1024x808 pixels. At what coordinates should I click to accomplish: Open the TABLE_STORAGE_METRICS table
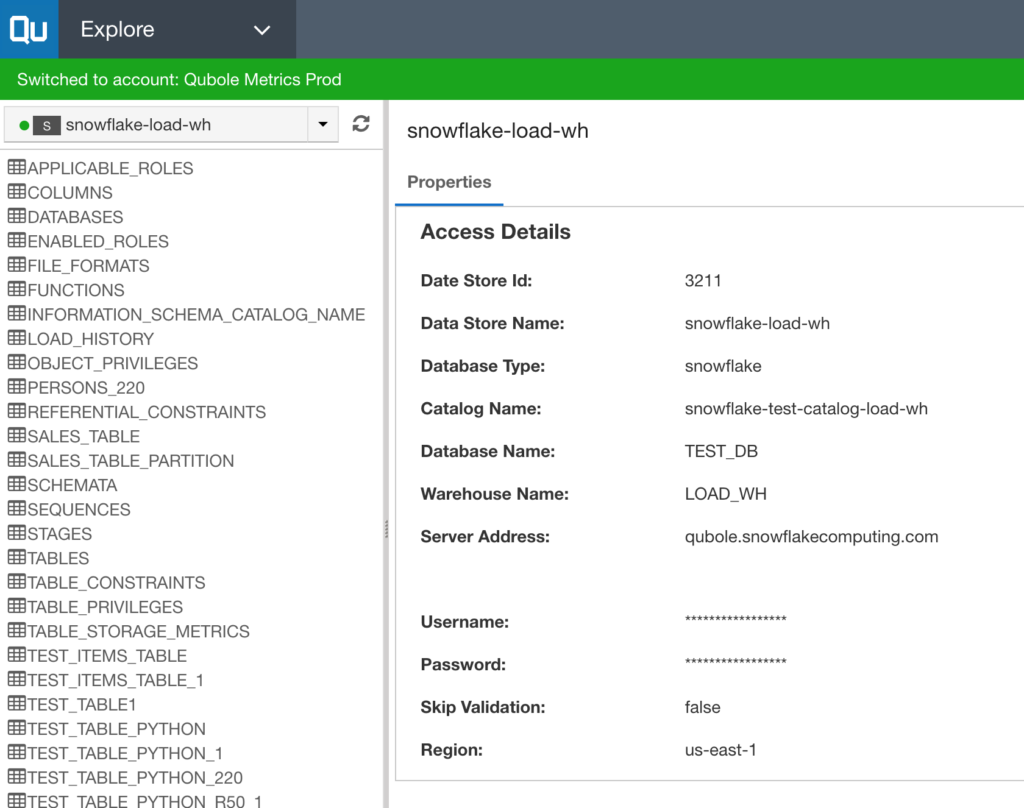(138, 632)
